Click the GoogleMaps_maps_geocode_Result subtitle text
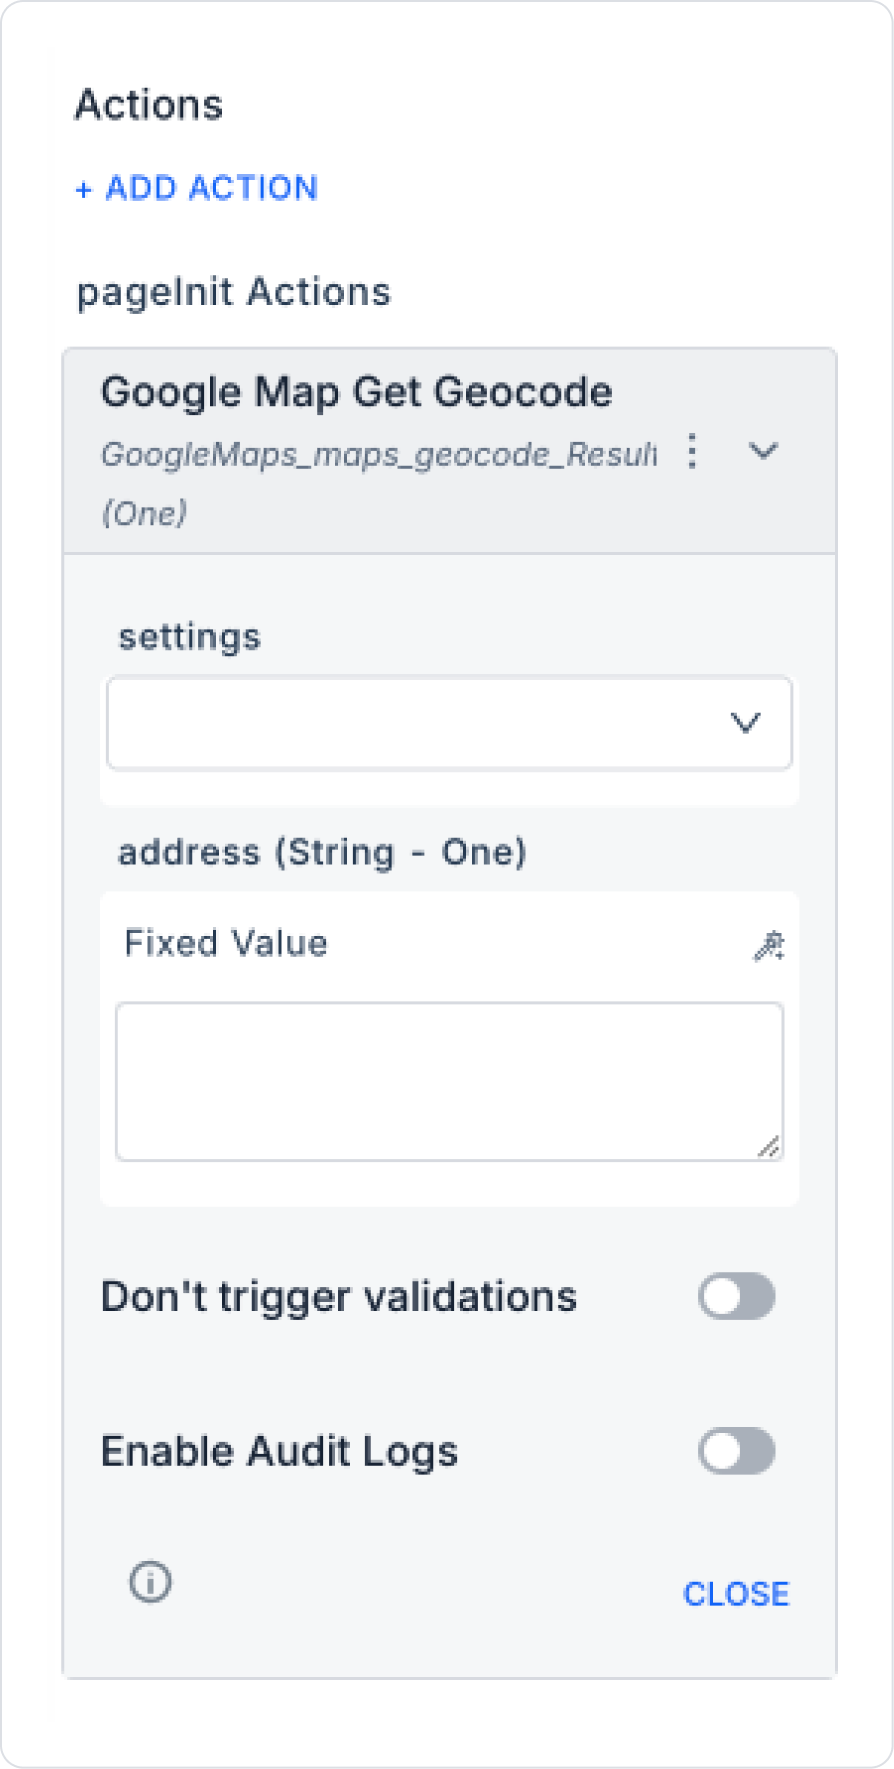The image size is (894, 1769). click(x=378, y=455)
